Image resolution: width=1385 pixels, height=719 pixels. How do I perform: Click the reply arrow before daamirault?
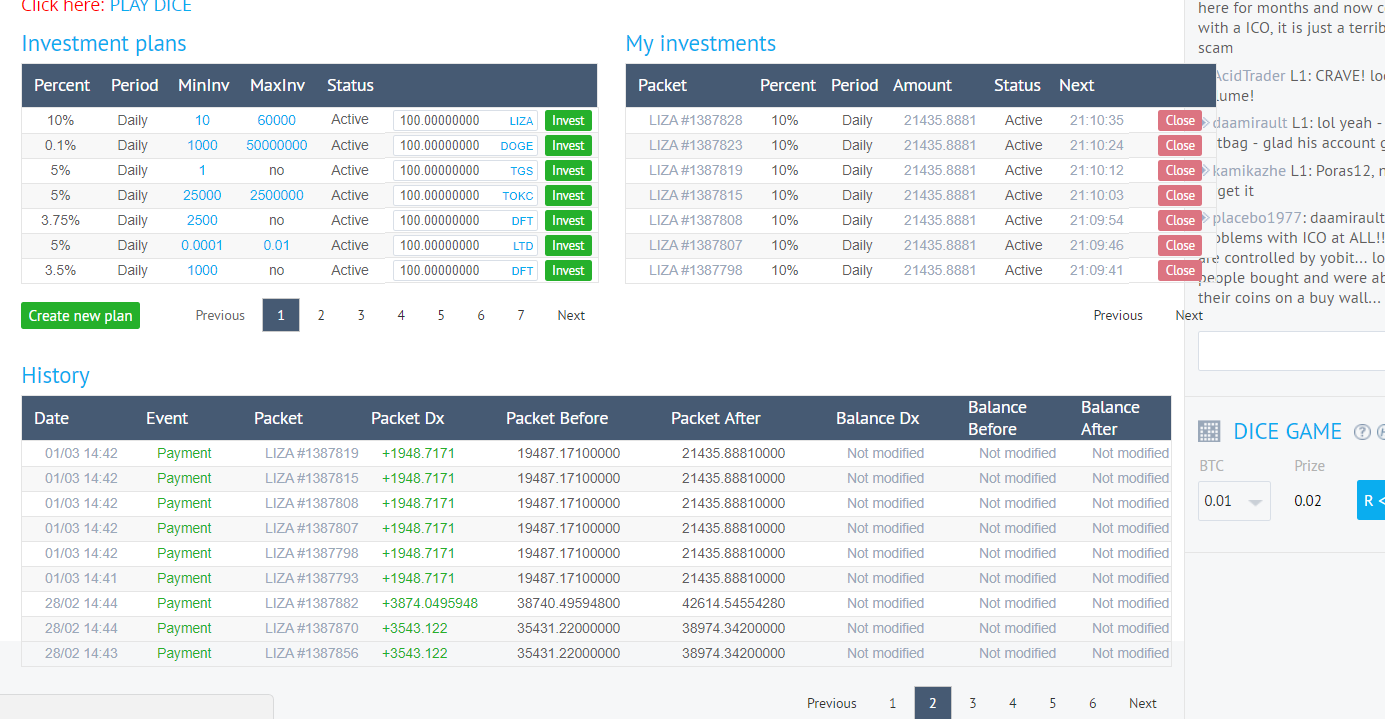tap(1206, 123)
